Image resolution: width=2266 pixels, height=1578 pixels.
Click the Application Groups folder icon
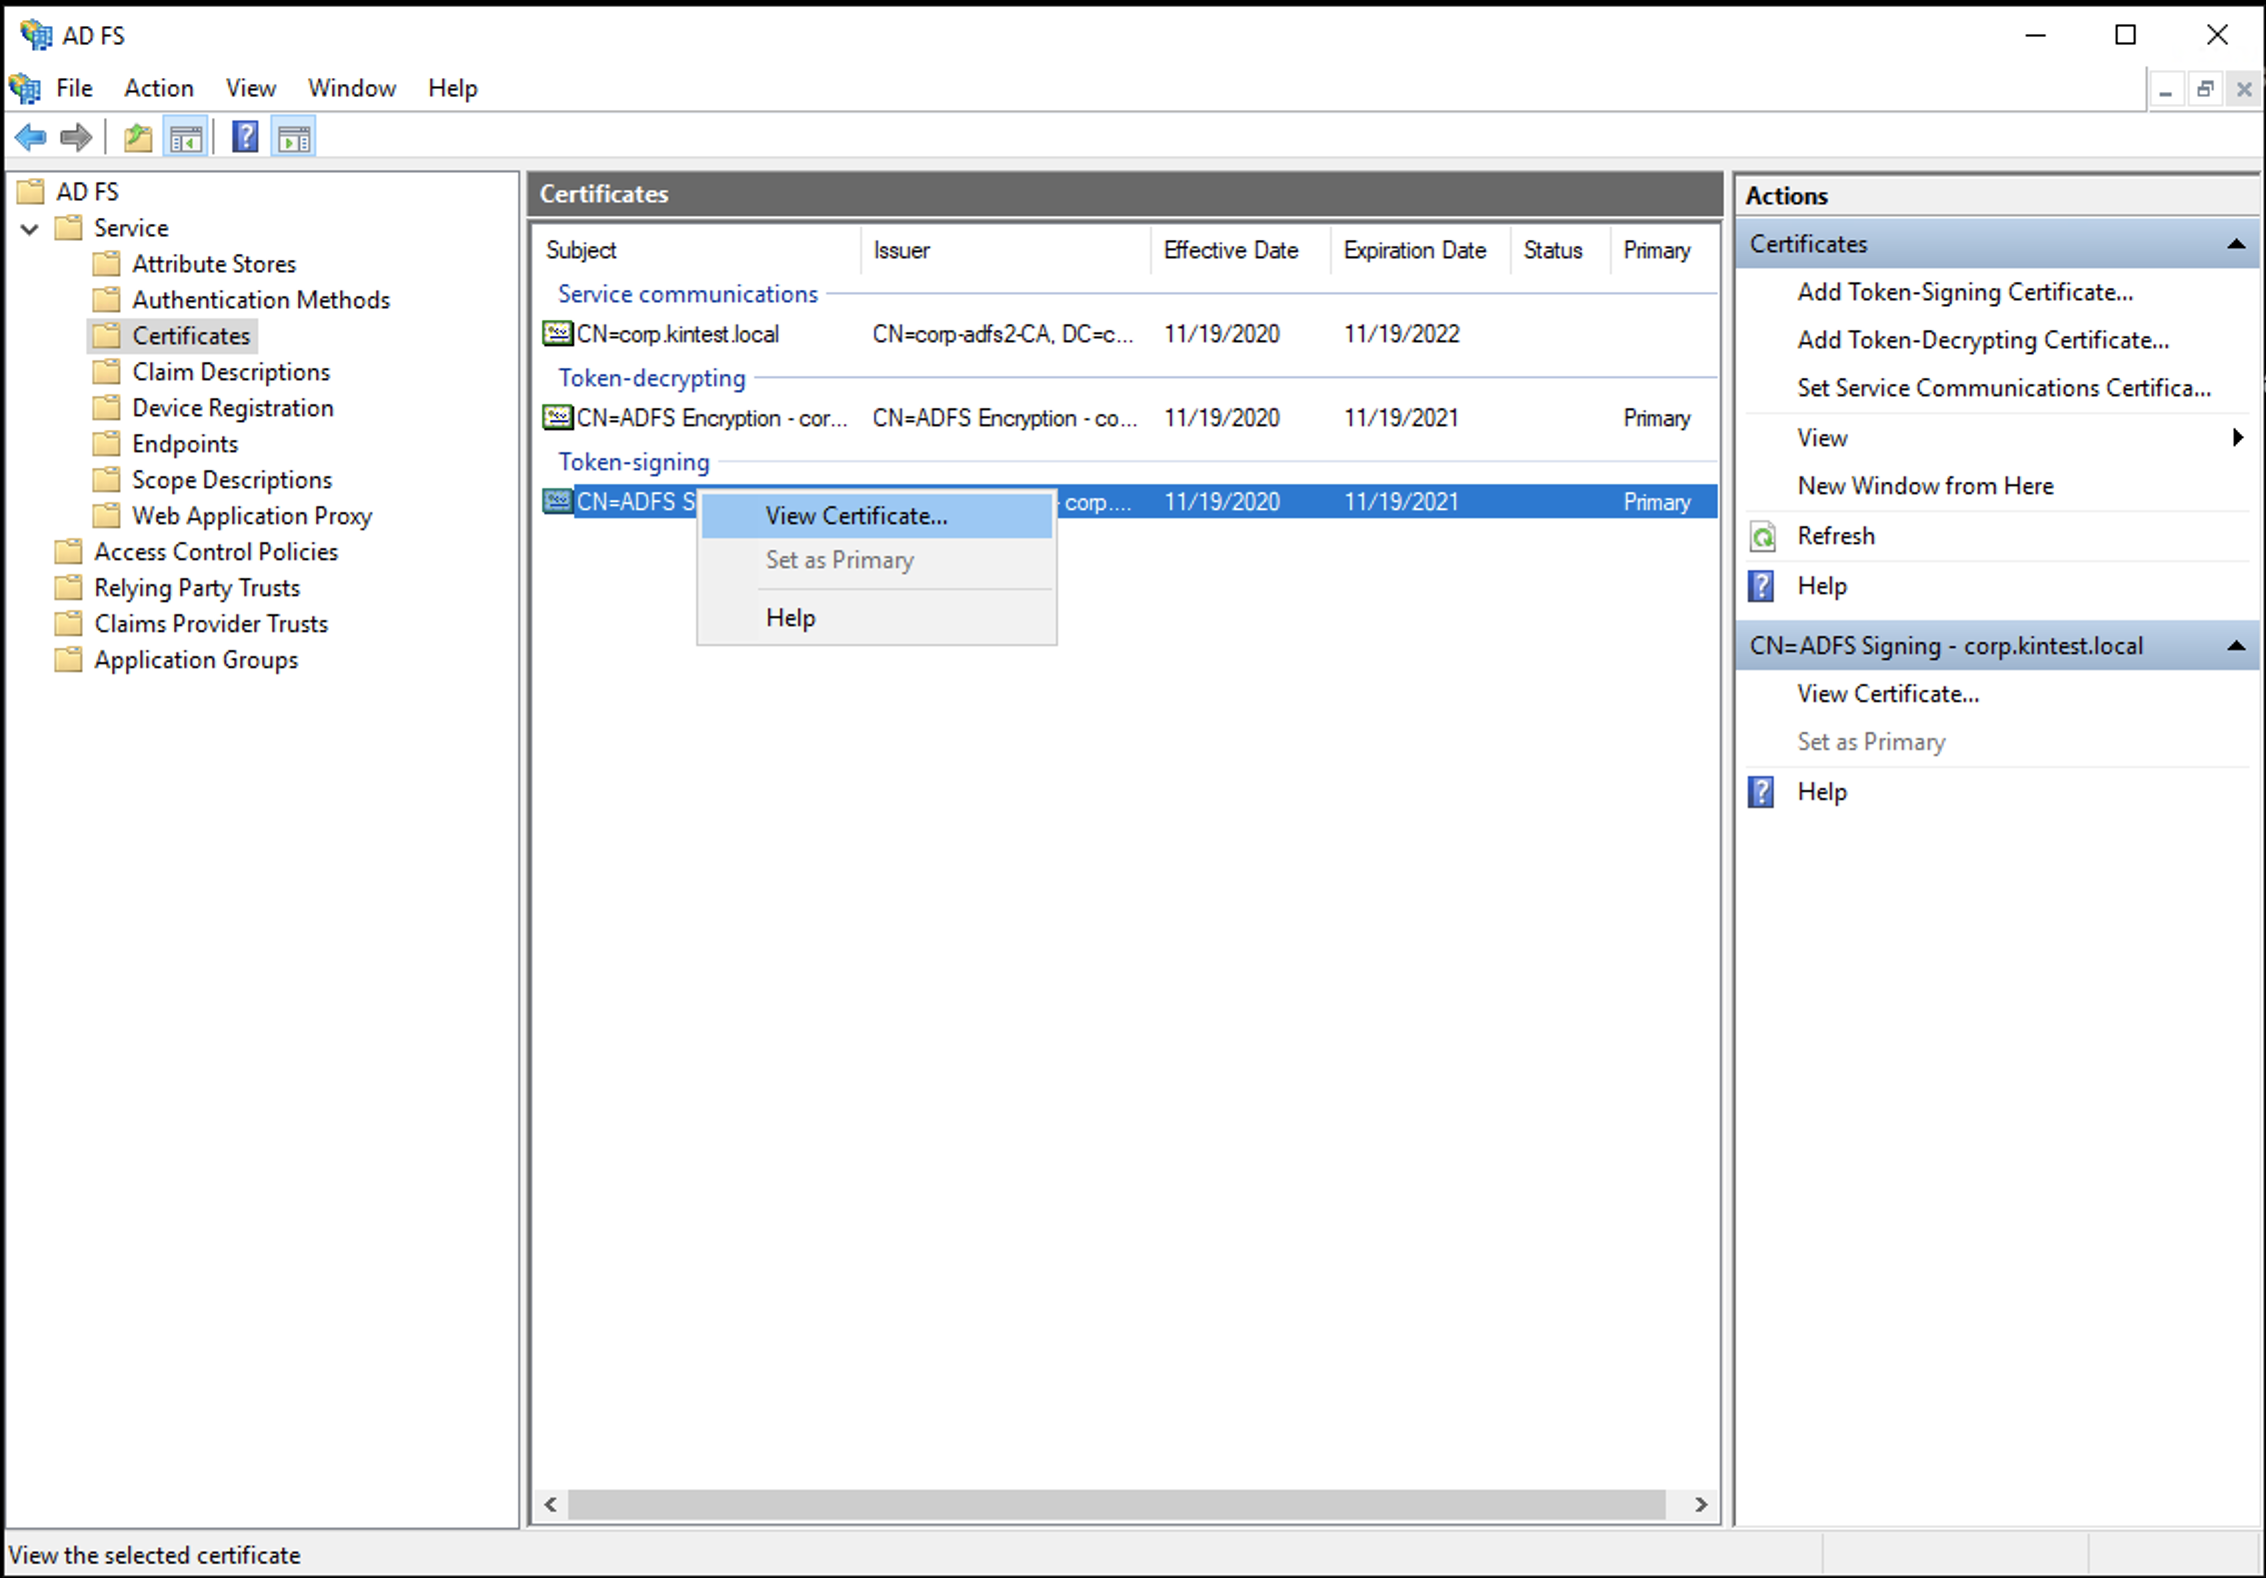[68, 659]
